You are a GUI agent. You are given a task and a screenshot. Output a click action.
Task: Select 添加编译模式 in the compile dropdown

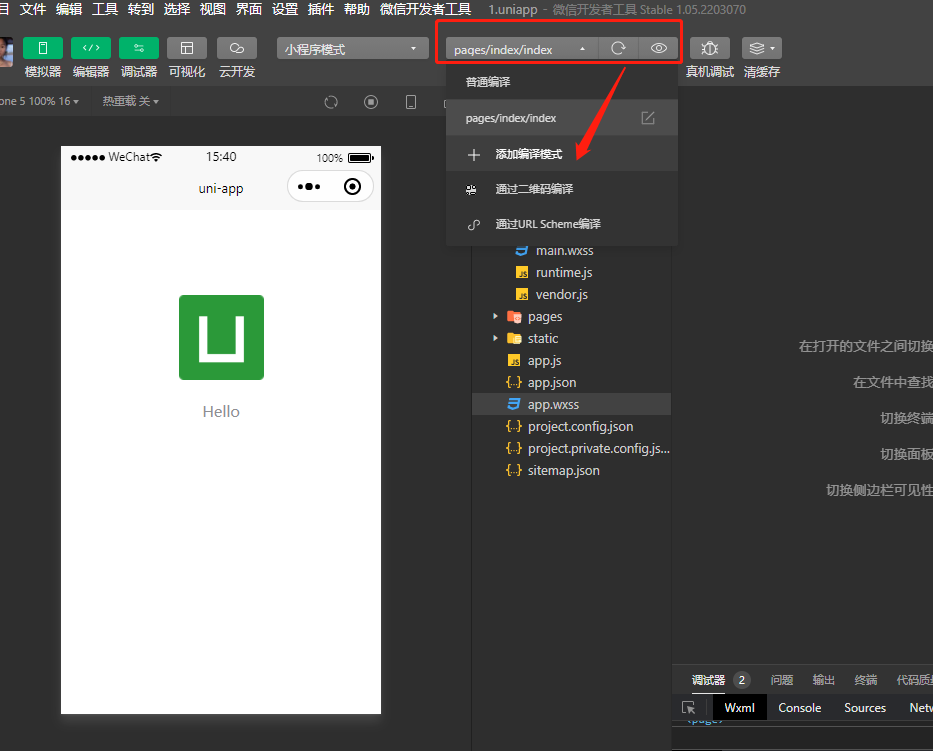pyautogui.click(x=545, y=154)
